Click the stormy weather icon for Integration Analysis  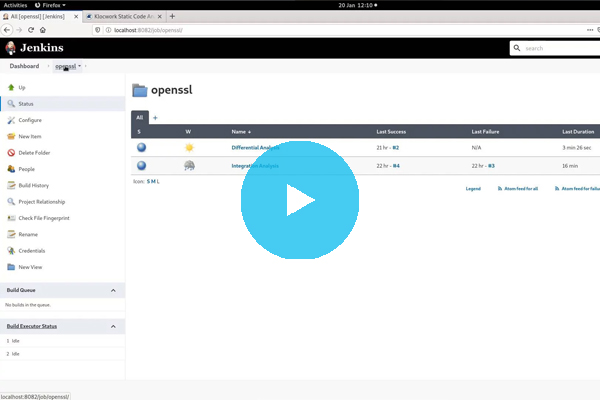189,165
